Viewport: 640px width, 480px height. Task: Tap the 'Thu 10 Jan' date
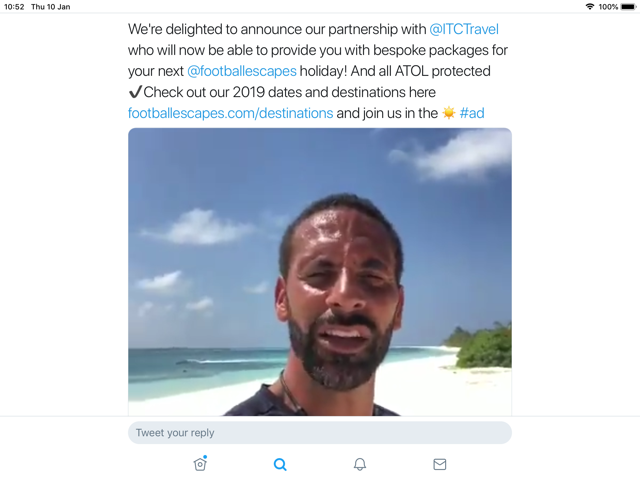pos(50,7)
